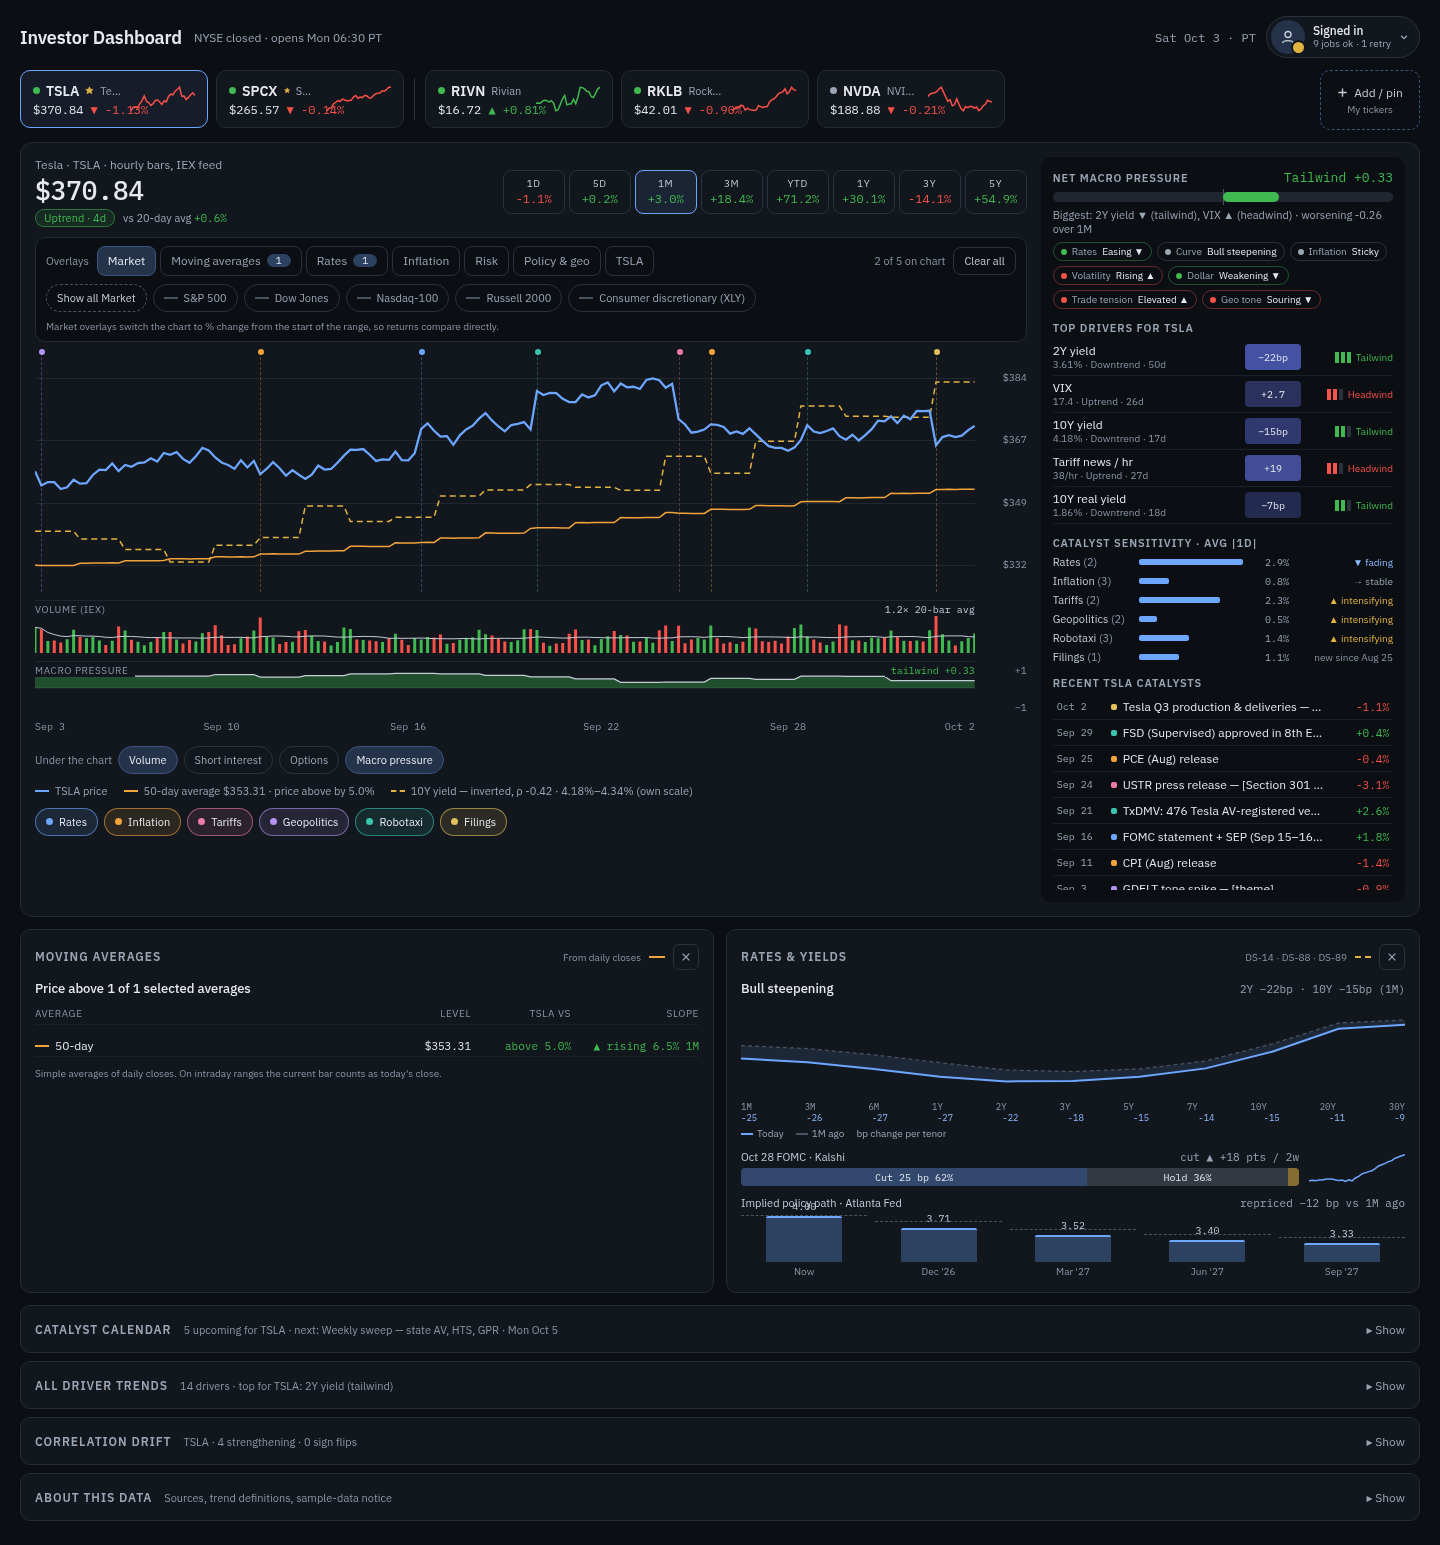This screenshot has width=1440, height=1545.
Task: Open the signed-in account avatar
Action: pyautogui.click(x=1288, y=37)
